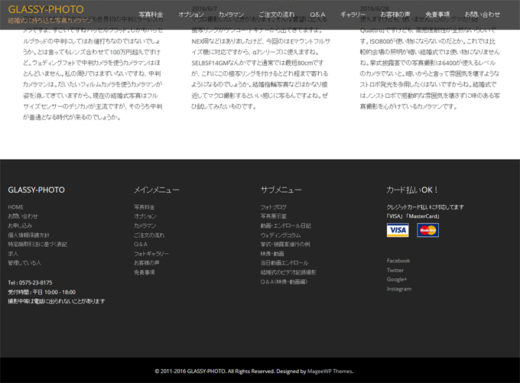This screenshot has width=520, height=383.
Task: Open the Twitter footer link
Action: 395,270
